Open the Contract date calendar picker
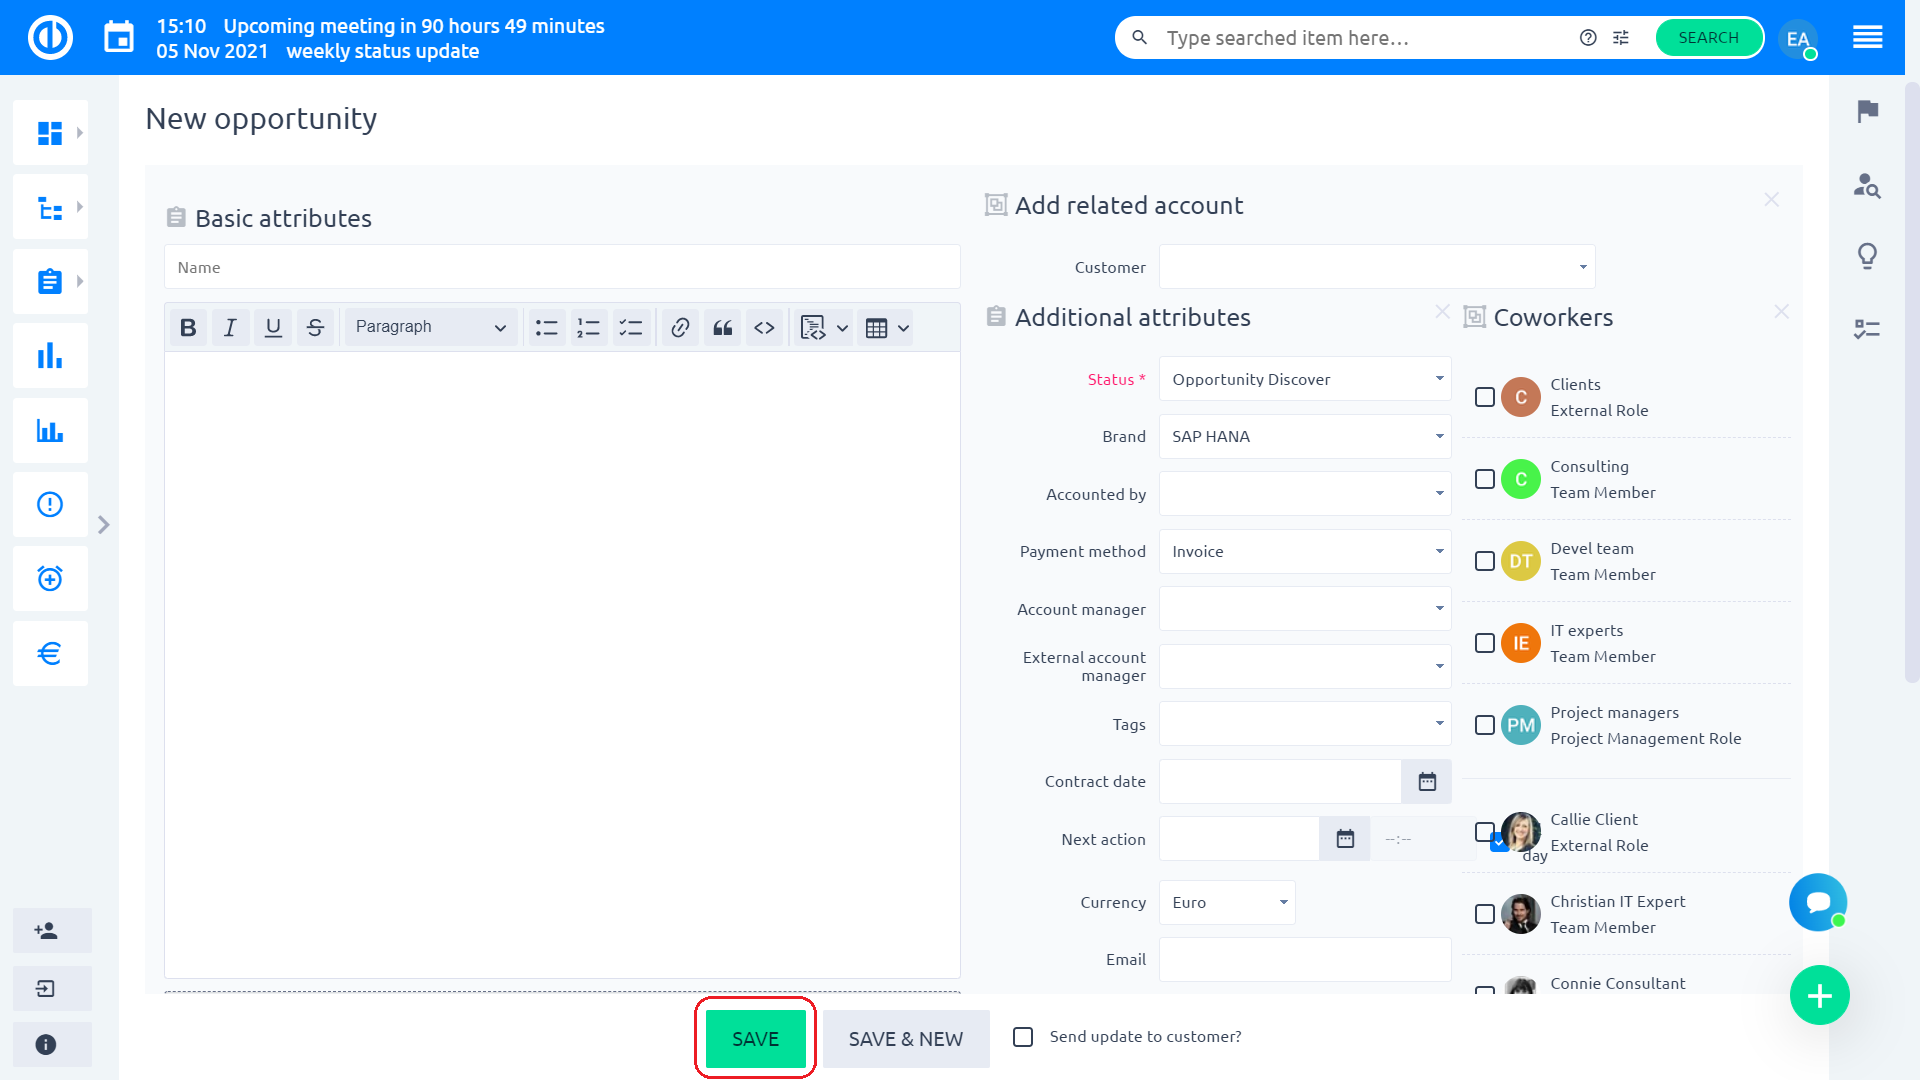Screen dimensions: 1920x1080 pyautogui.click(x=1427, y=782)
